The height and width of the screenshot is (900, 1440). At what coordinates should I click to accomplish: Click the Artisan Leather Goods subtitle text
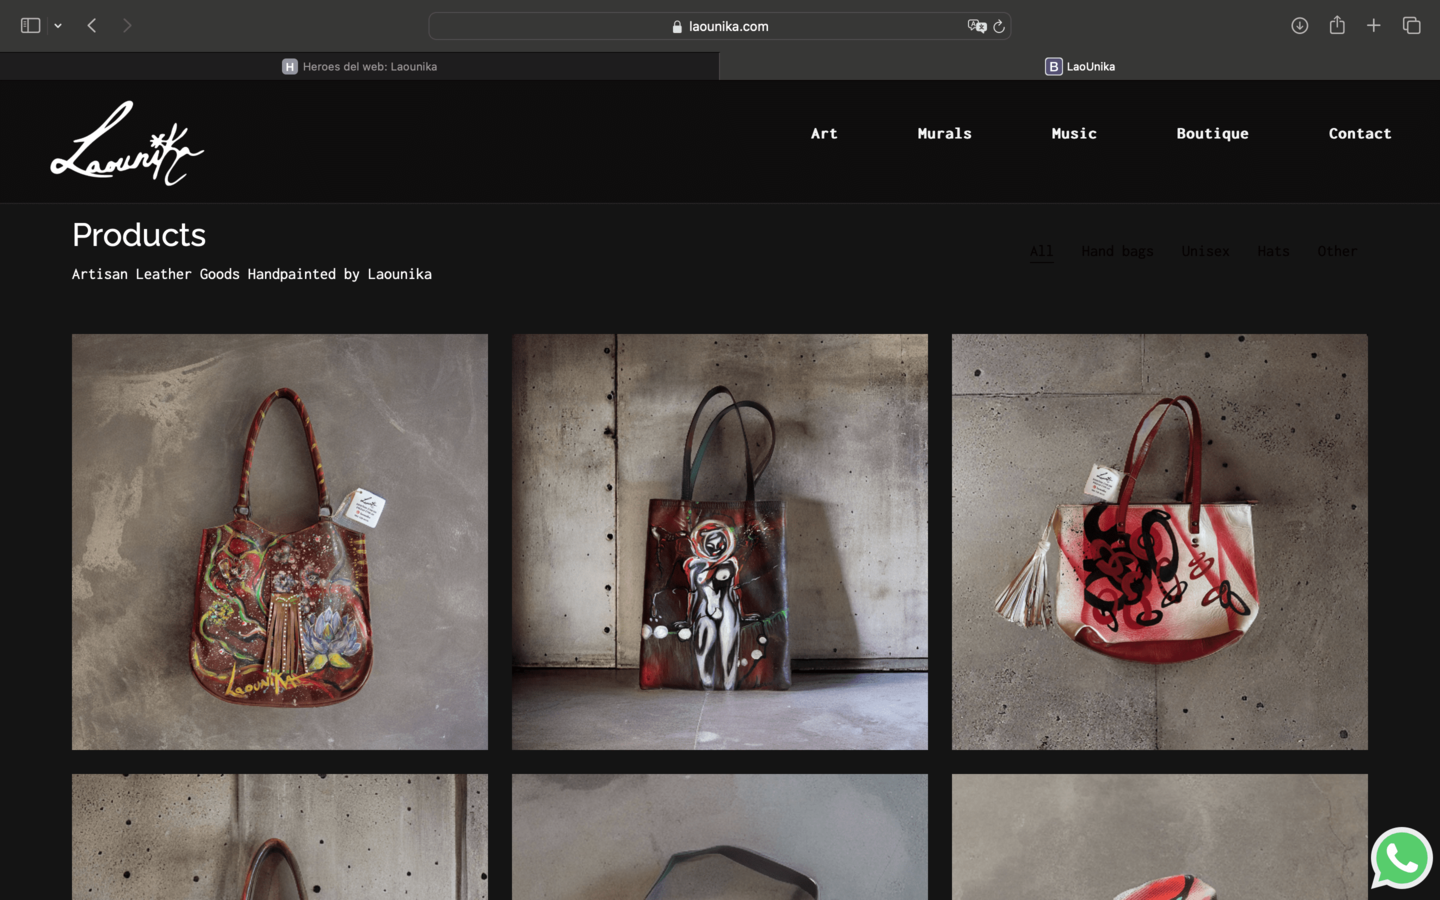(x=252, y=274)
